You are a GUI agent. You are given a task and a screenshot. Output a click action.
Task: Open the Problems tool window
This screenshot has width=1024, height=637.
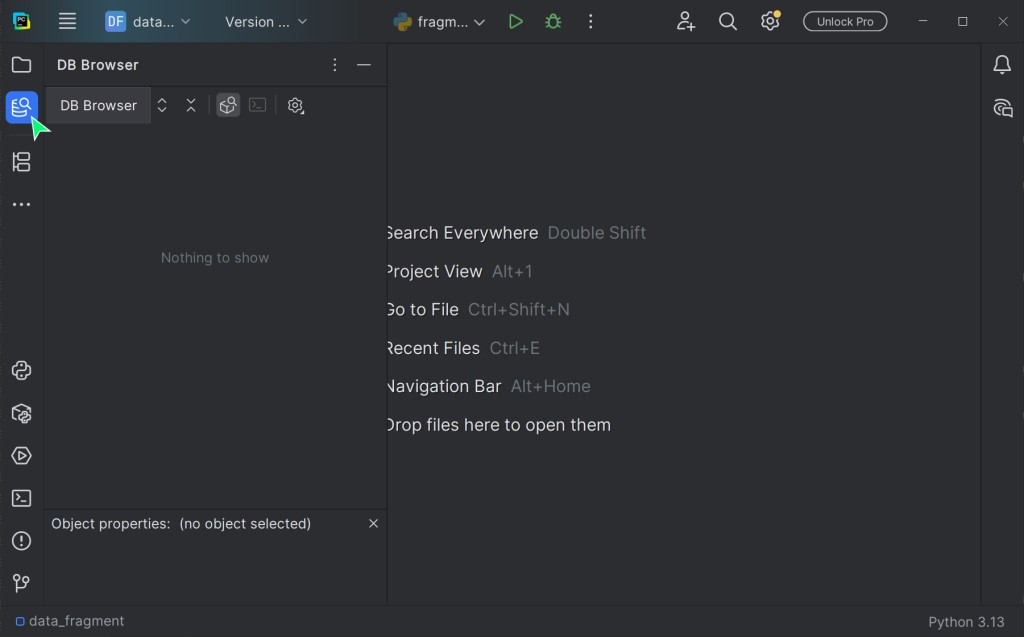(21, 541)
